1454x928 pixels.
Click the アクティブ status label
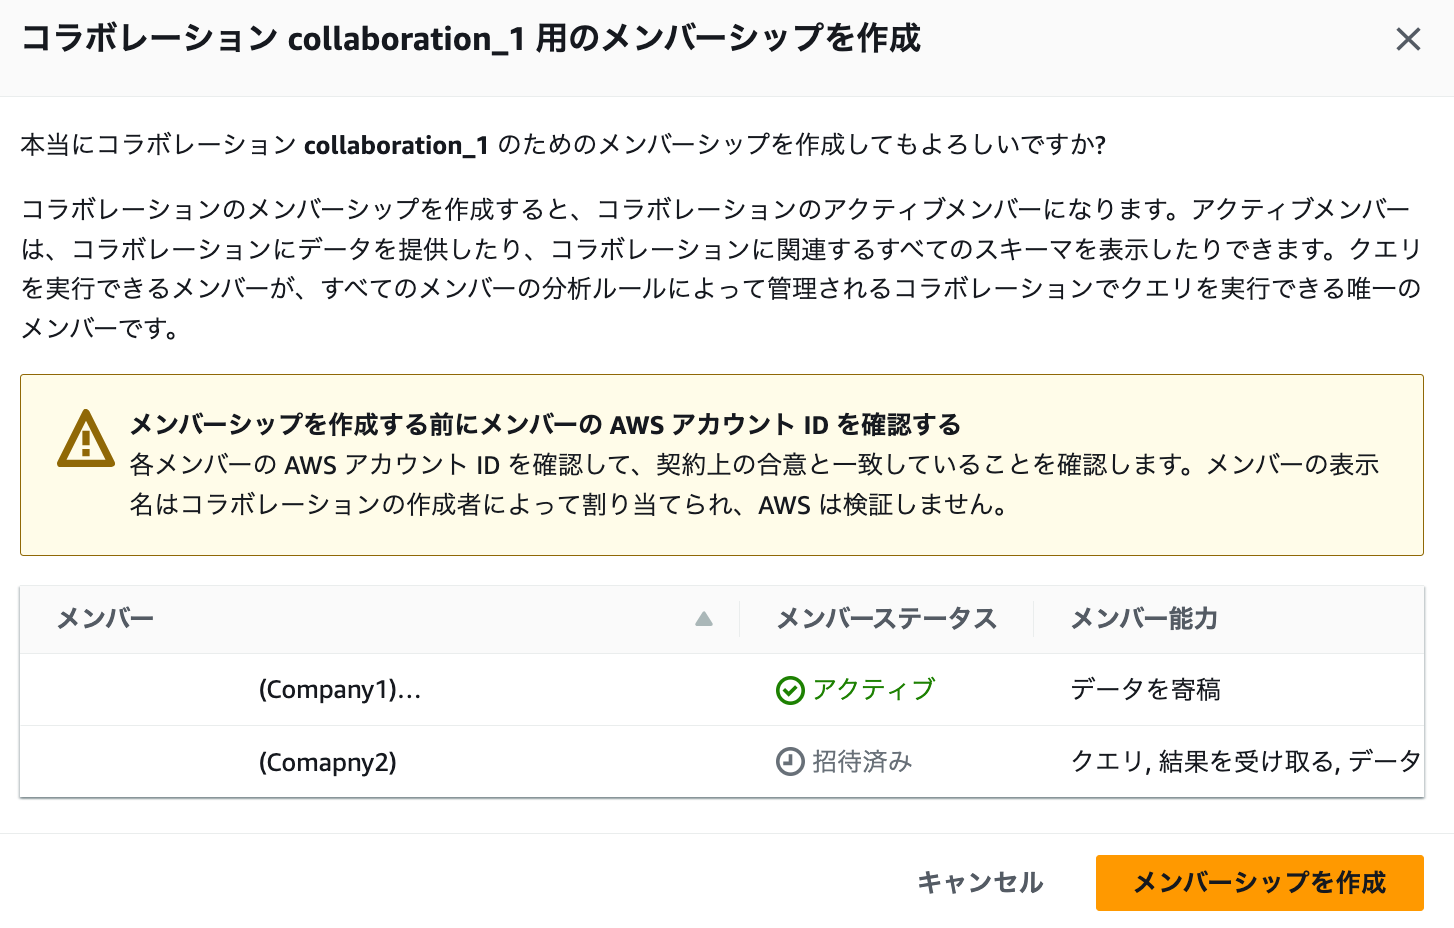tap(873, 690)
